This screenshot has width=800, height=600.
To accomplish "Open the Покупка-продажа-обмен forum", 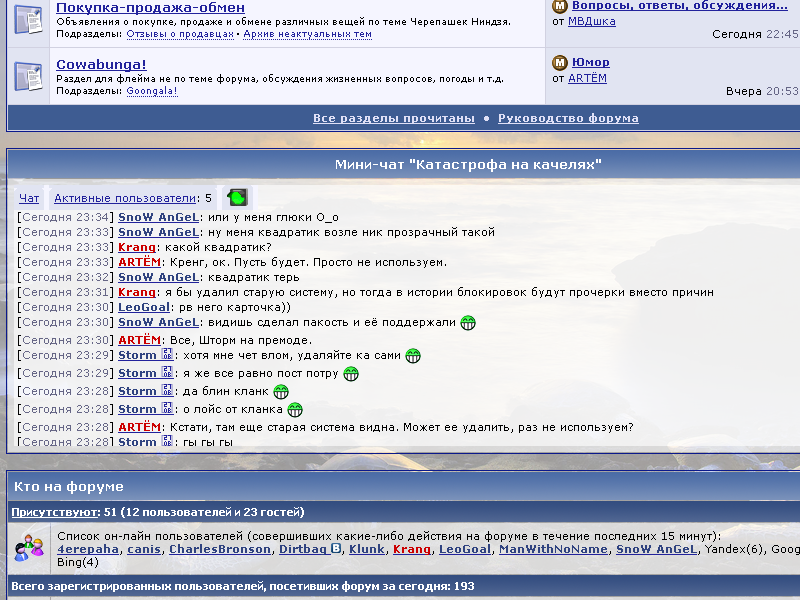I will pyautogui.click(x=151, y=8).
